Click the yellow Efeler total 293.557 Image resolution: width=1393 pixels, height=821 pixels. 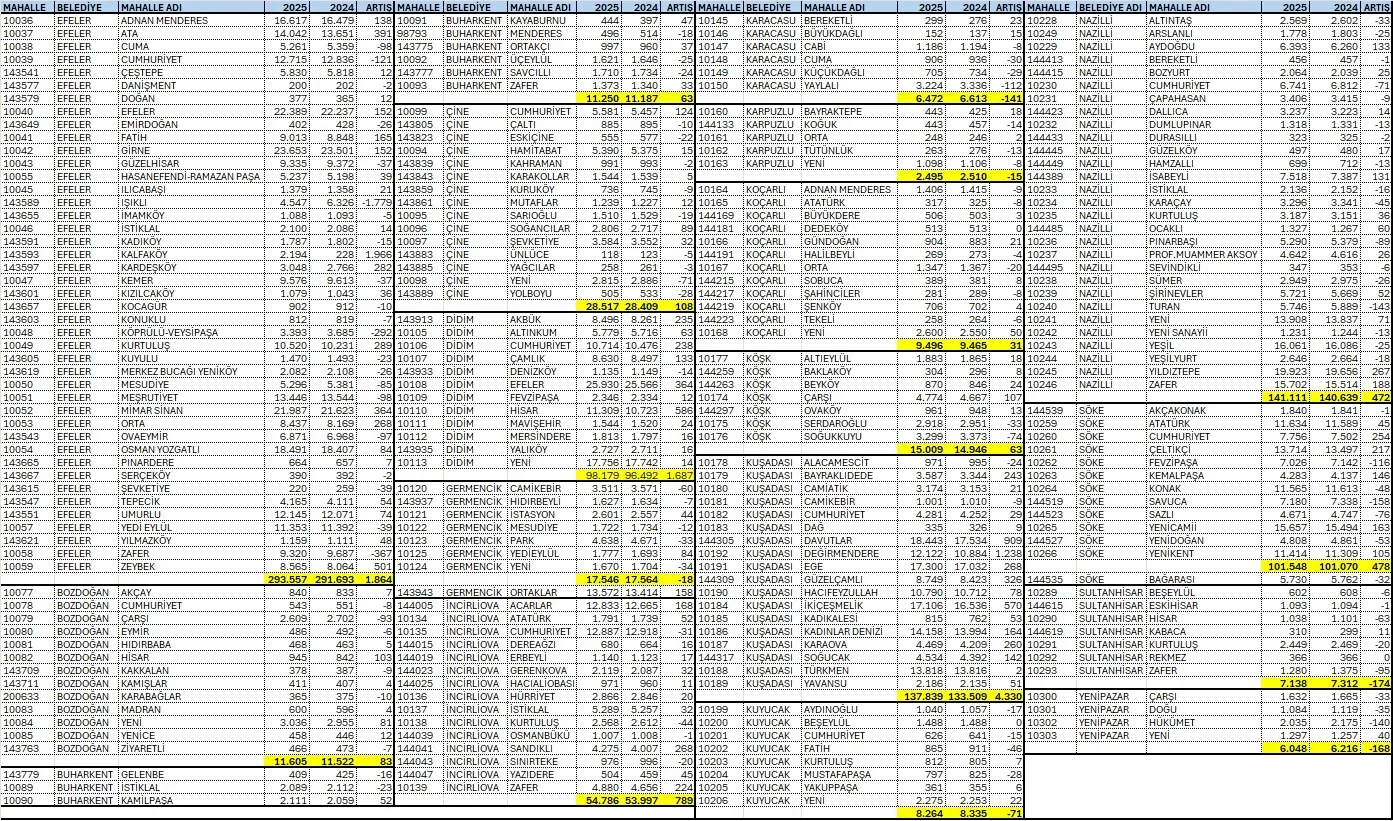286,578
